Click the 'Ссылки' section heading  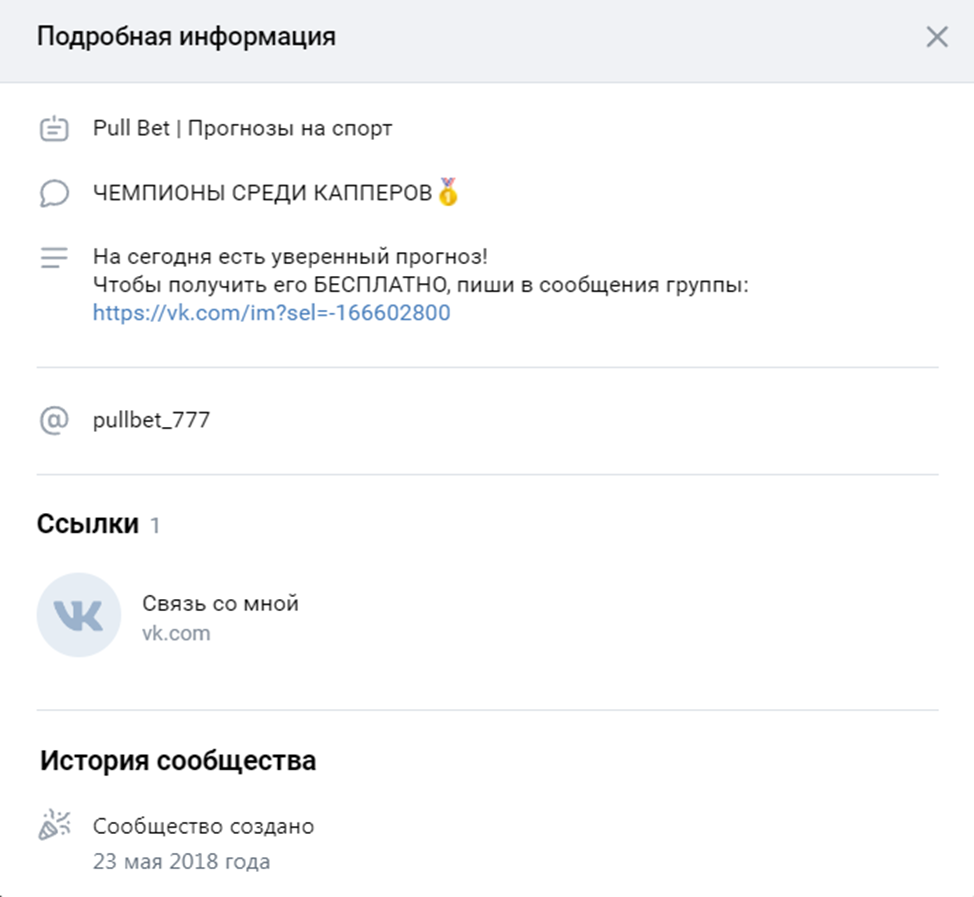tap(88, 524)
